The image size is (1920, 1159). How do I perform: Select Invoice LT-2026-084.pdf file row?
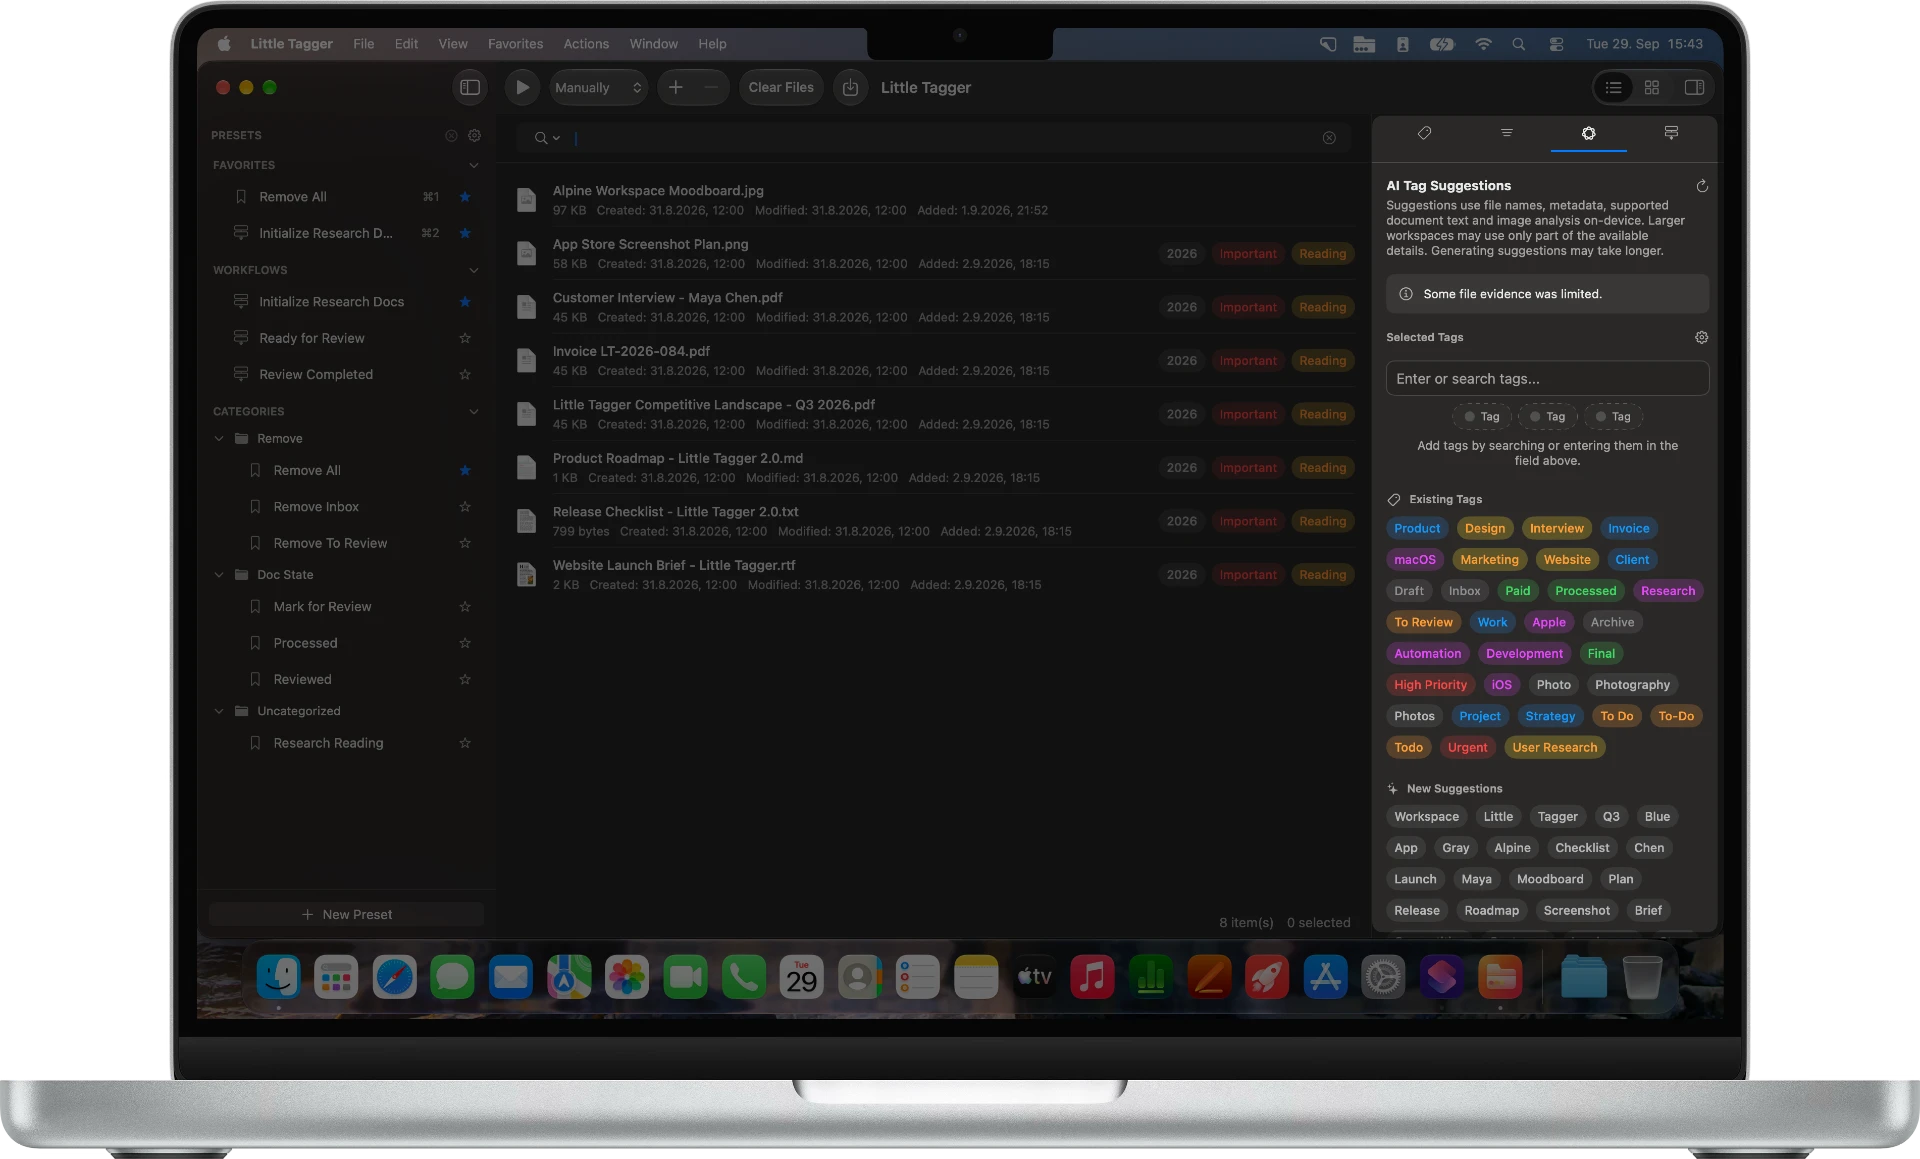[x=934, y=361]
